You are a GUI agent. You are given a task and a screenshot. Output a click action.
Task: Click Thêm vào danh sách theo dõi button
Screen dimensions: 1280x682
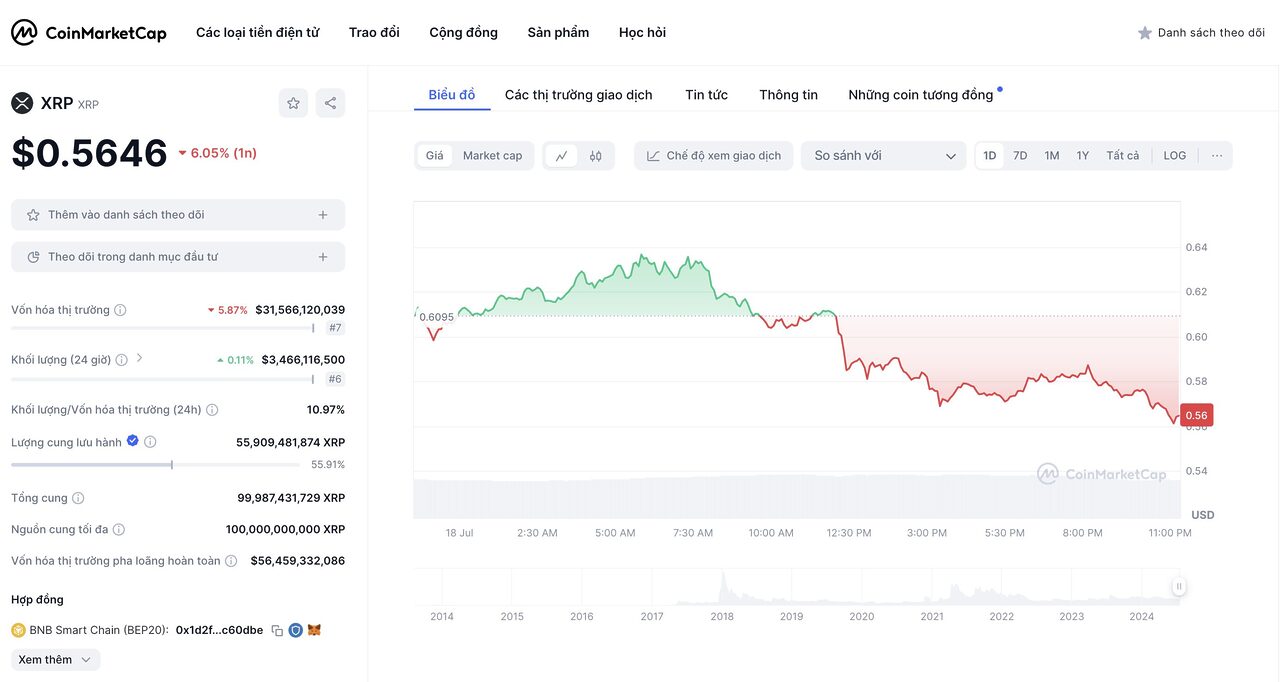178,215
